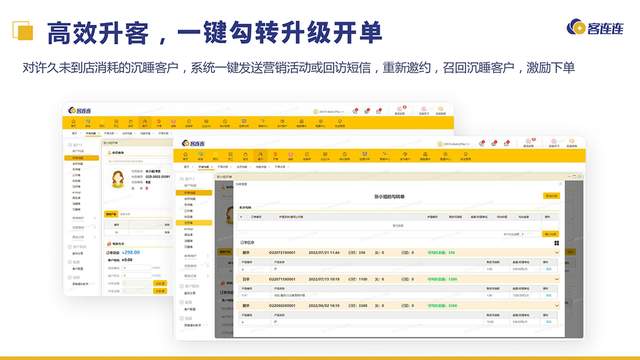This screenshot has width=640, height=360.
Task: Click the large 客连连 brand logo on slide
Action: pos(596,27)
